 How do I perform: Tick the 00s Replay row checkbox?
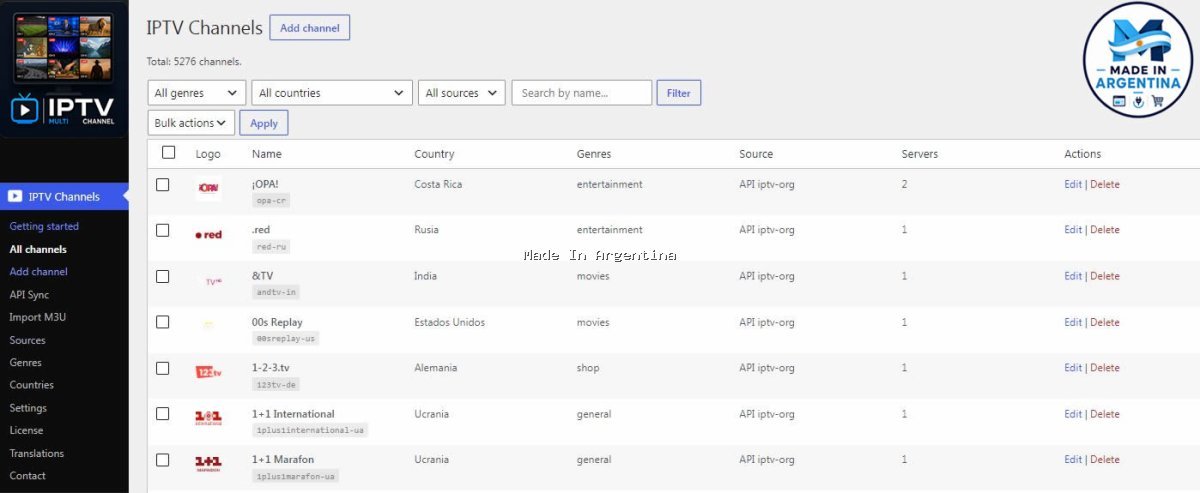[x=163, y=322]
